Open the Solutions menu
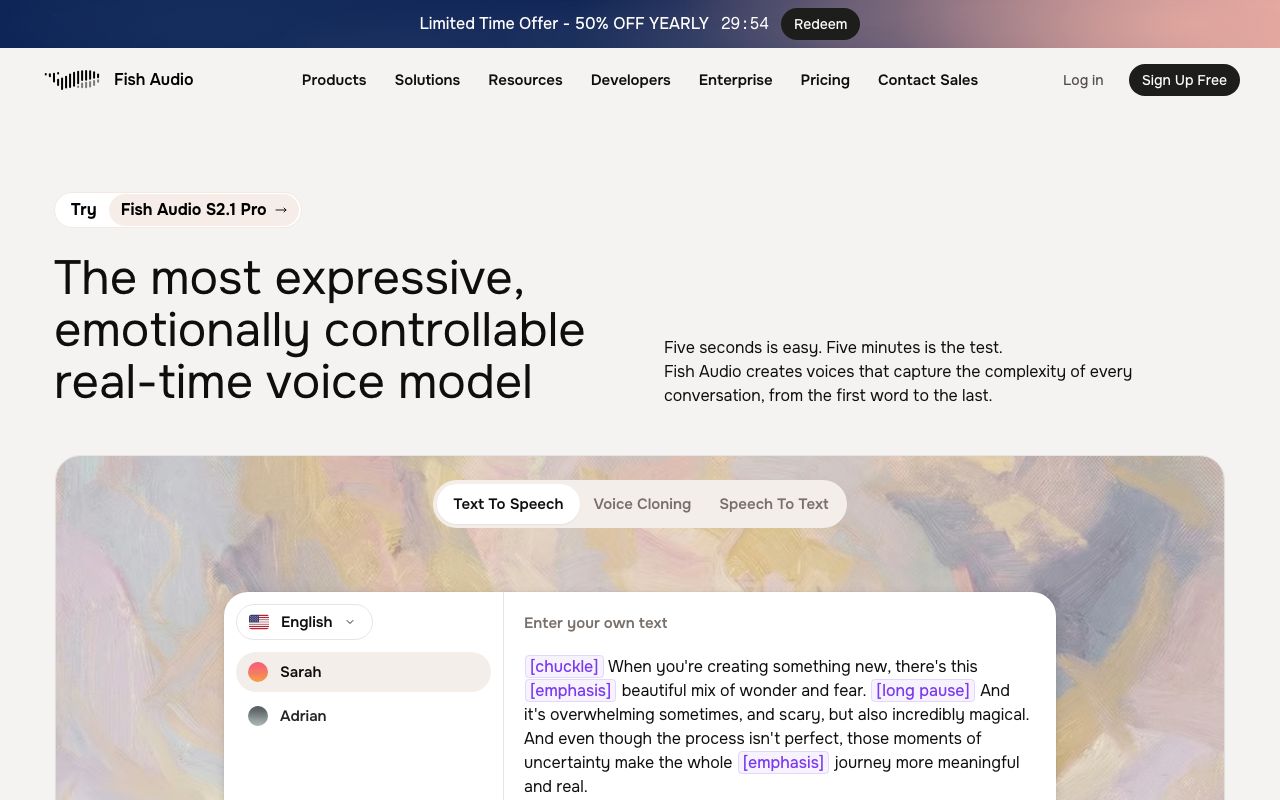1280x800 pixels. tap(427, 80)
